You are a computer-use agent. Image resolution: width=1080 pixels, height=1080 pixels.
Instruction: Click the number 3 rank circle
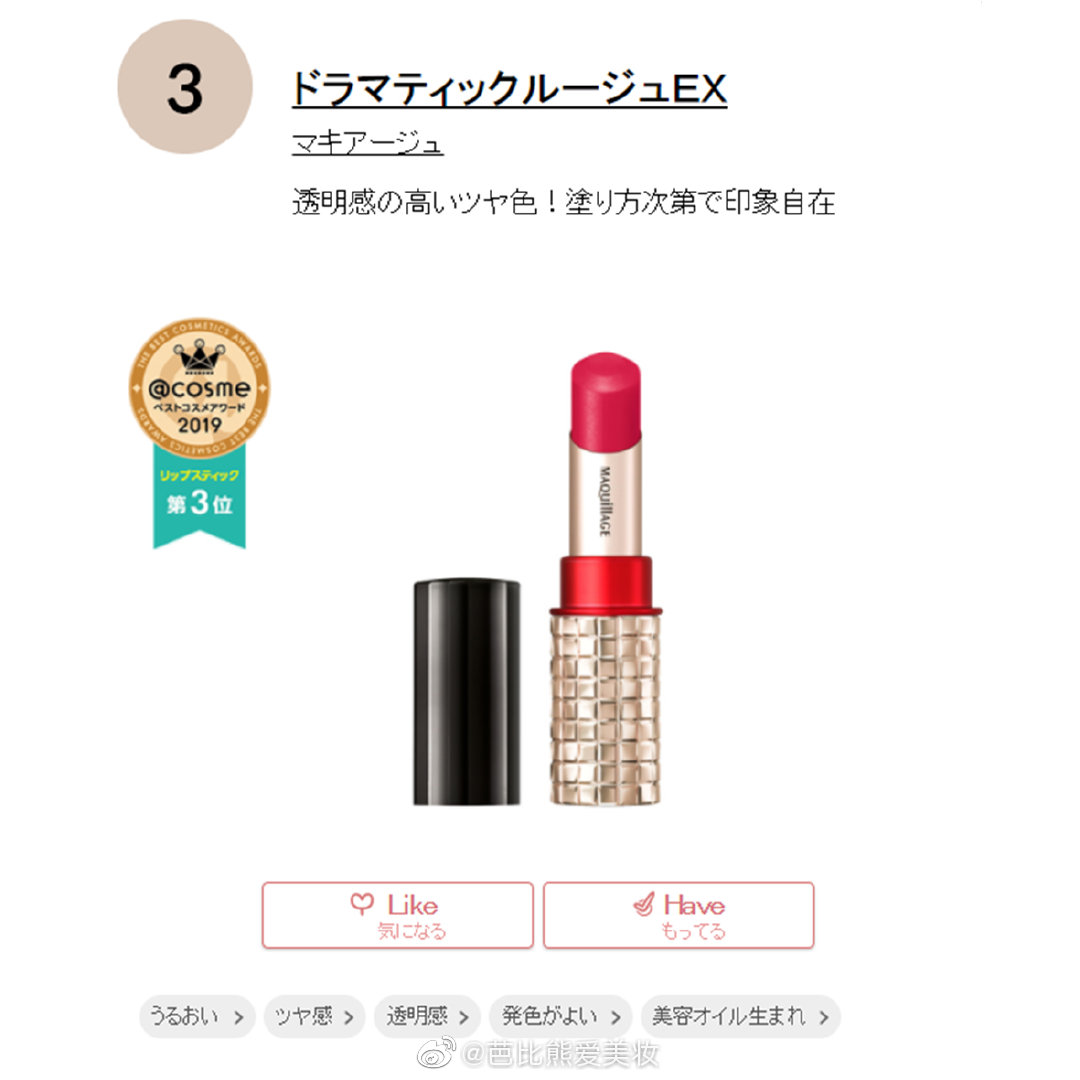(x=185, y=87)
